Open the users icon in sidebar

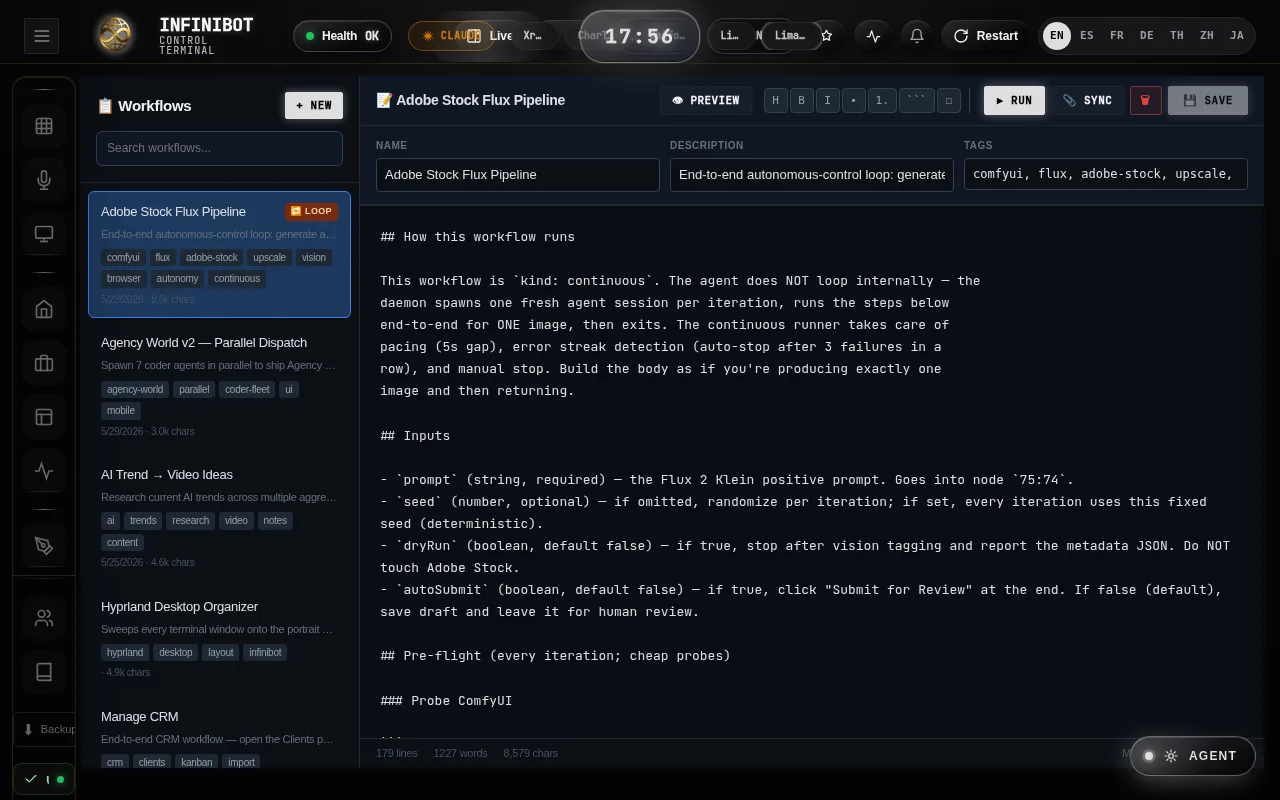pyautogui.click(x=44, y=618)
